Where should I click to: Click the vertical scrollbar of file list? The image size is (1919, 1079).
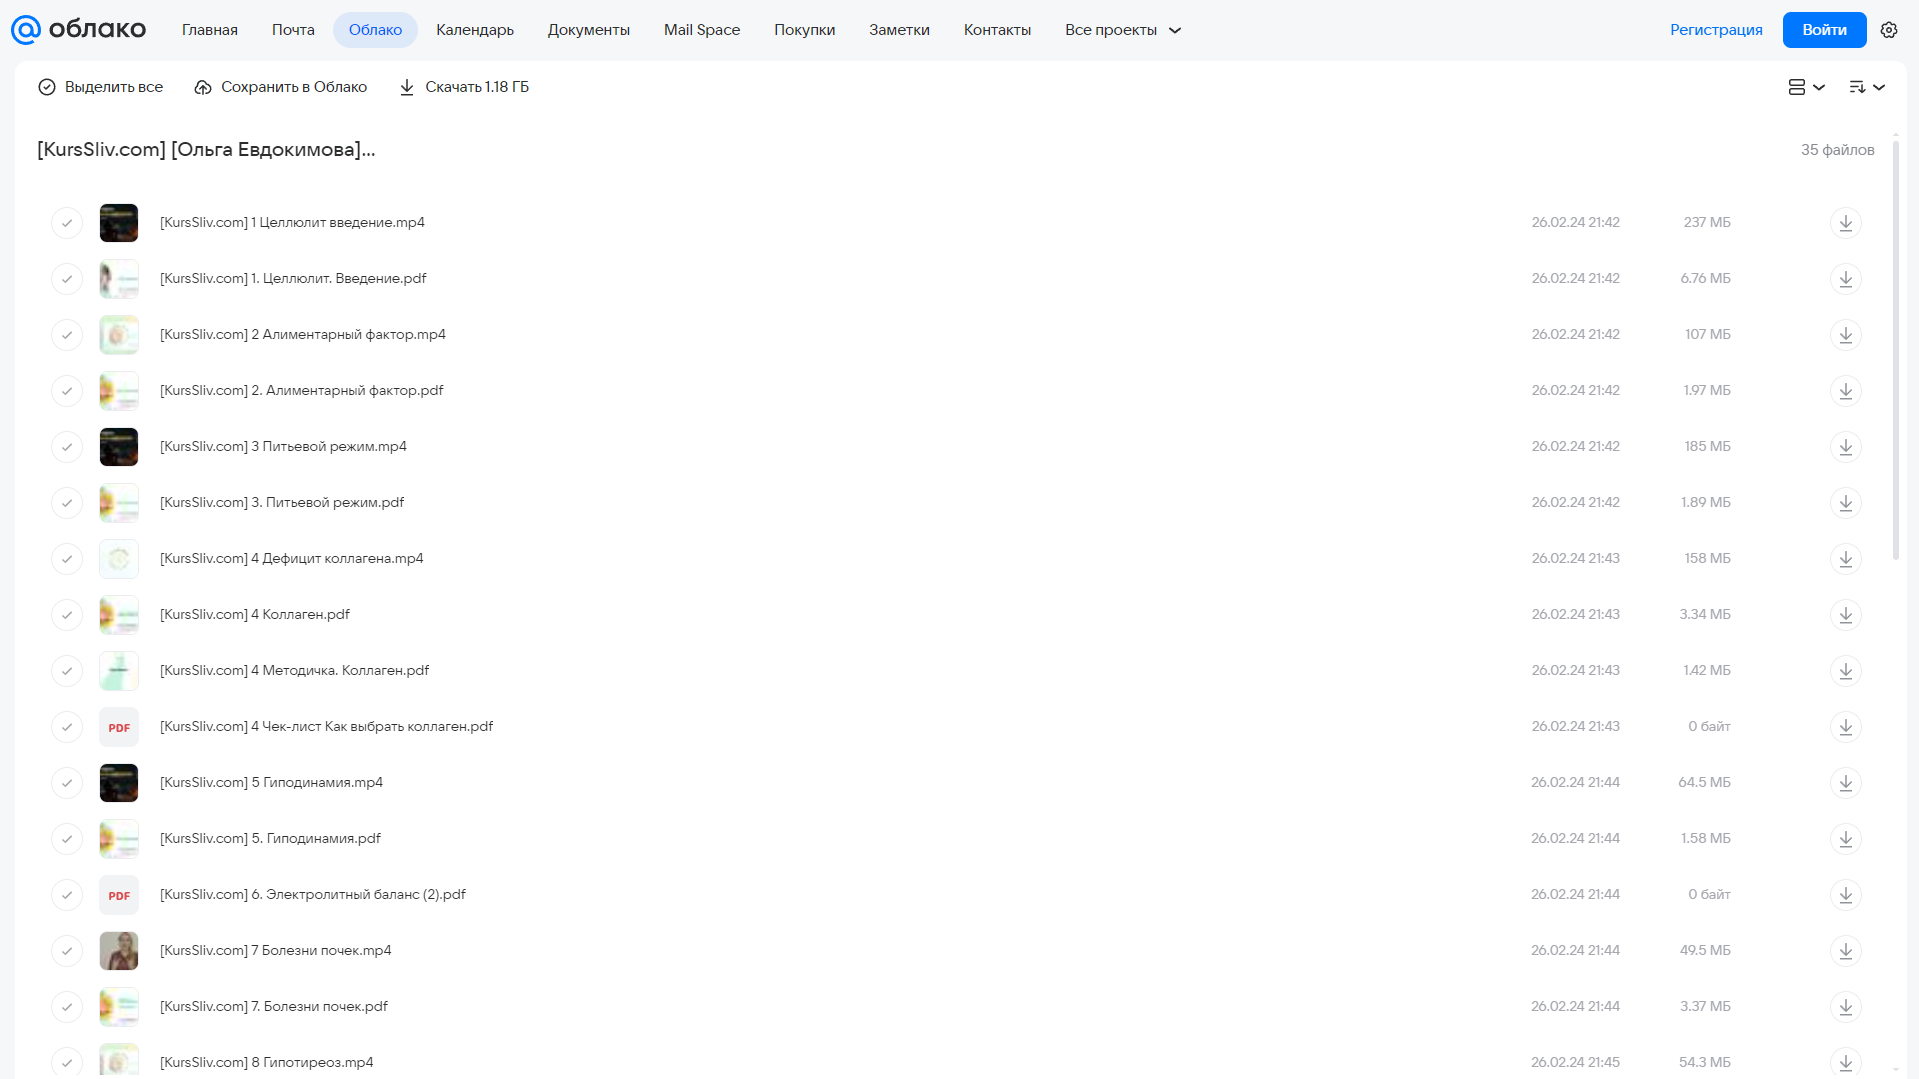(1895, 350)
